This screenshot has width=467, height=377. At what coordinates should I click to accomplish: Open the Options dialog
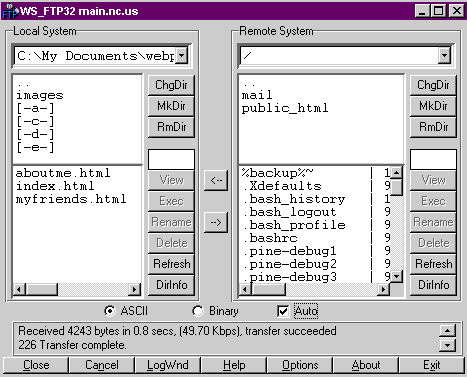(300, 365)
